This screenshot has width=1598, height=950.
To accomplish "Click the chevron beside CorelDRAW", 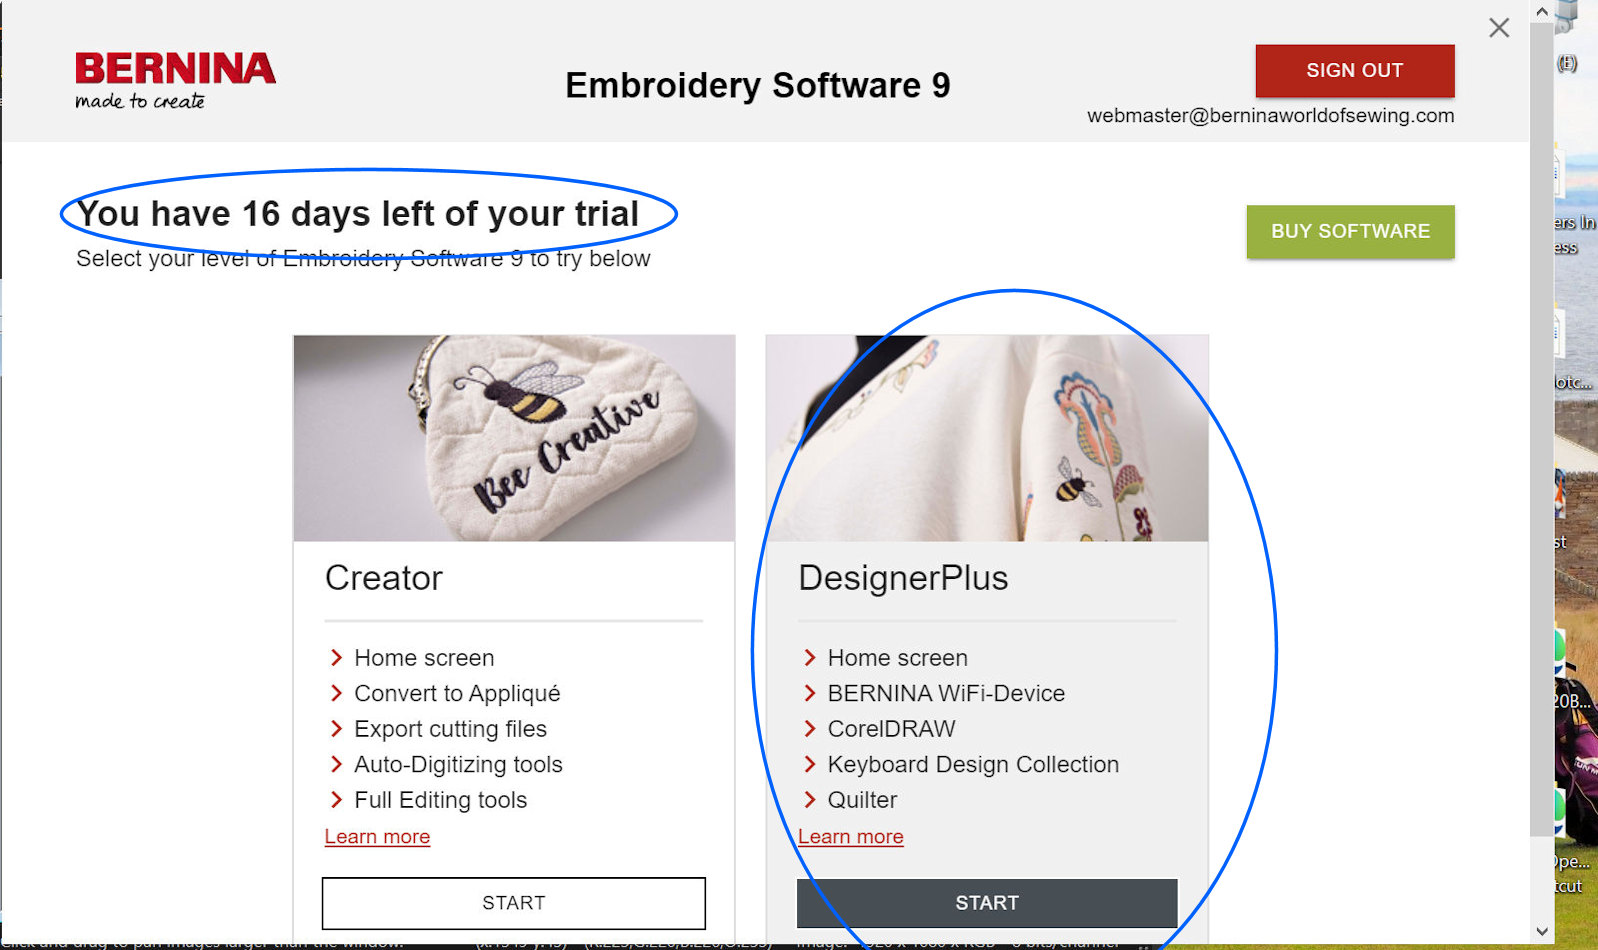I will pyautogui.click(x=810, y=729).
